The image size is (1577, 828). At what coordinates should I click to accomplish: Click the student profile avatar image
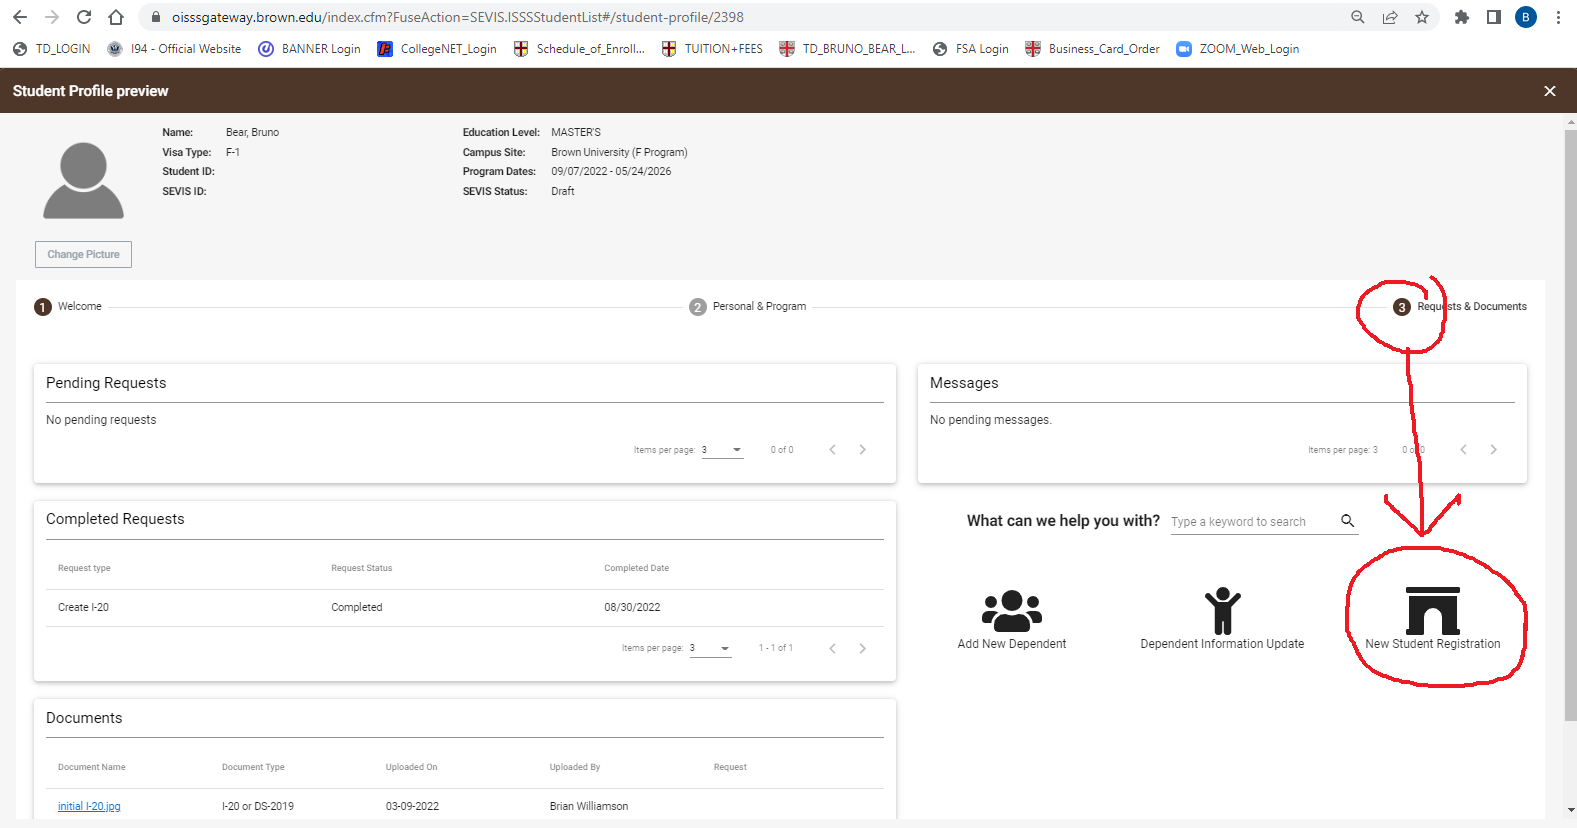pos(83,180)
